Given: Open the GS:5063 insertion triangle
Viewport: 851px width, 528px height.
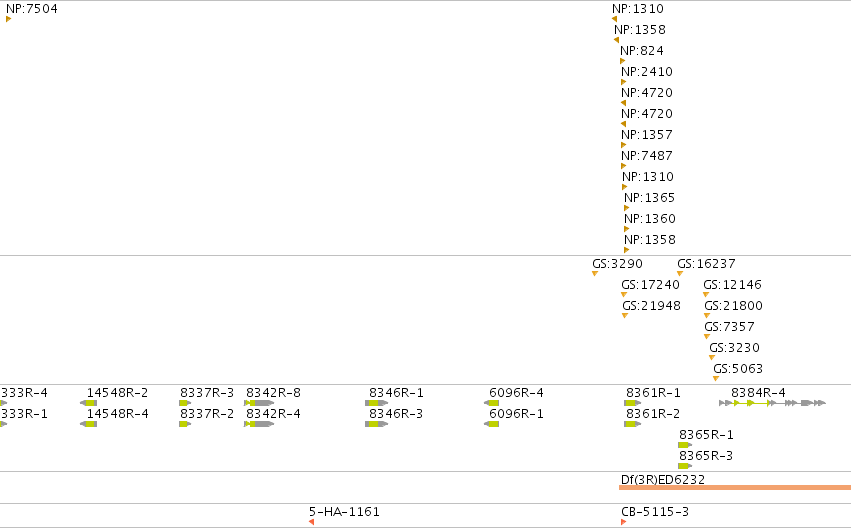Looking at the screenshot, I should [x=716, y=379].
